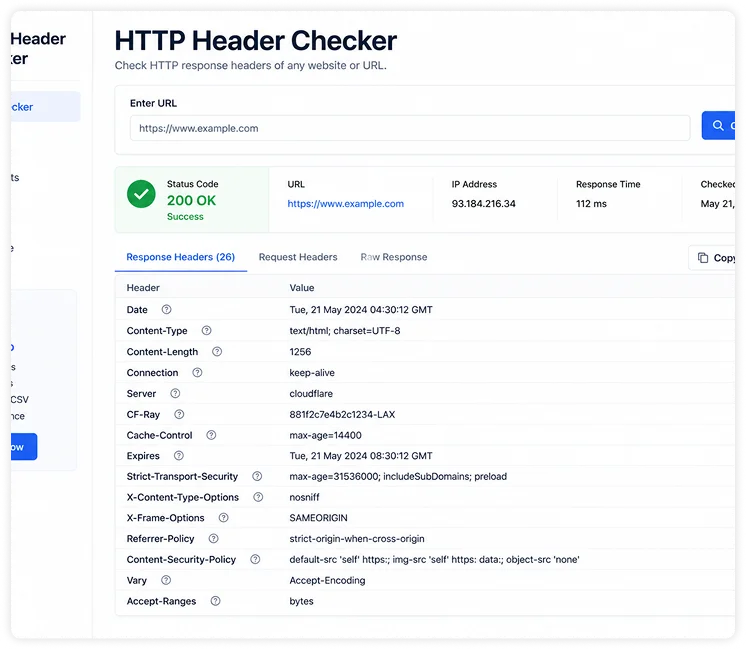
Task: Click the strict-origin-when-cross-origin value
Action: pos(357,539)
